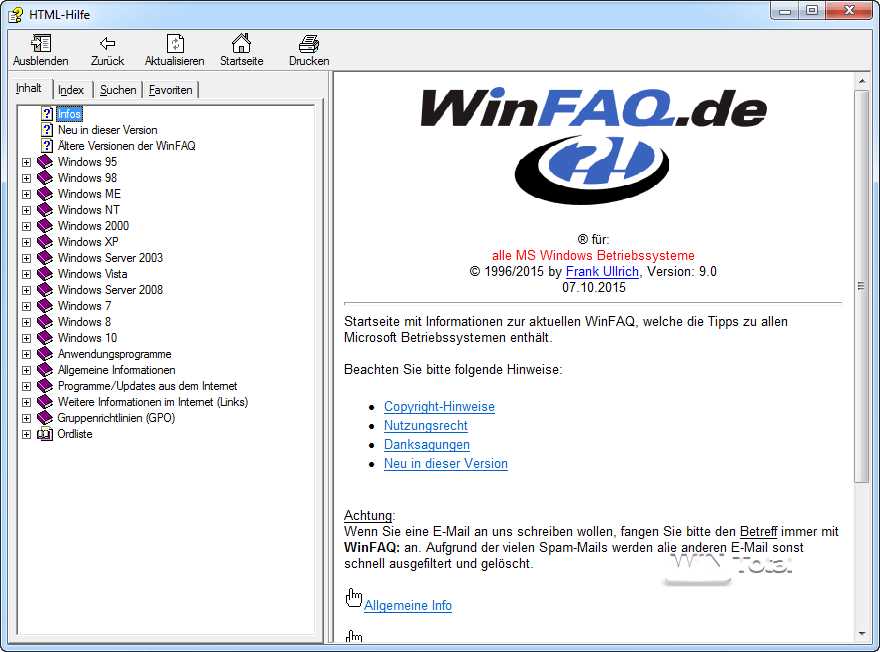Click the book icon next to Windows NT
The image size is (880, 652).
(45, 210)
